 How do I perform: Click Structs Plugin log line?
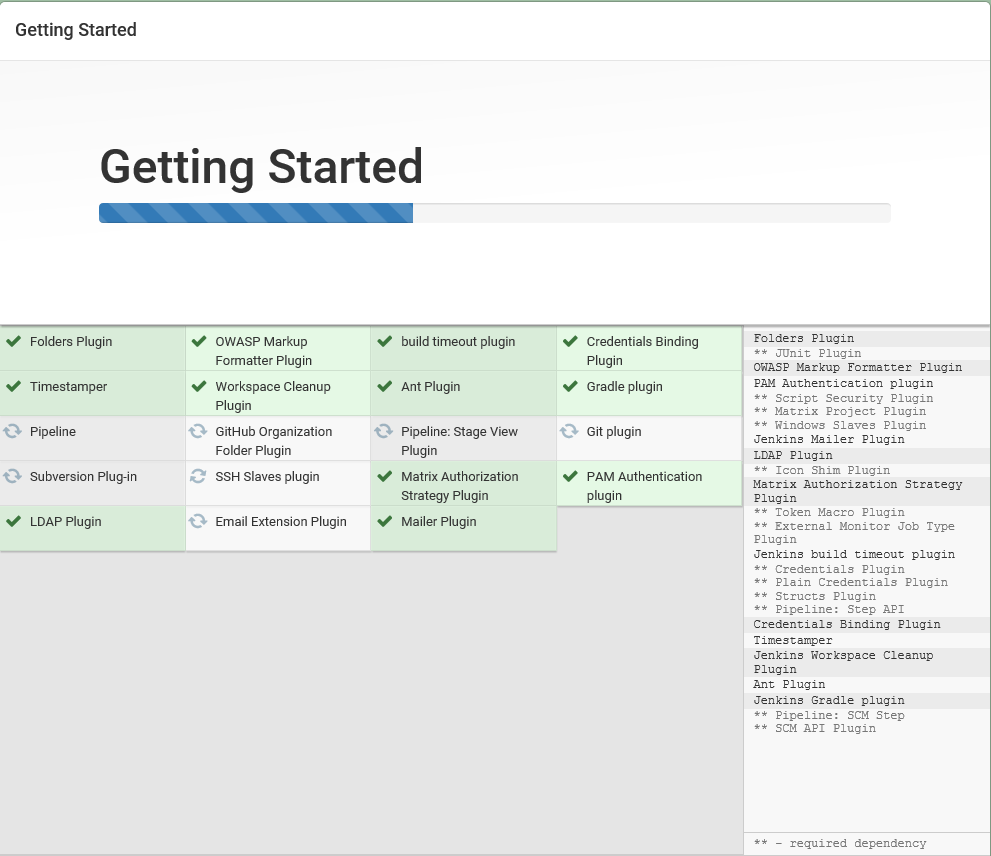tap(814, 596)
